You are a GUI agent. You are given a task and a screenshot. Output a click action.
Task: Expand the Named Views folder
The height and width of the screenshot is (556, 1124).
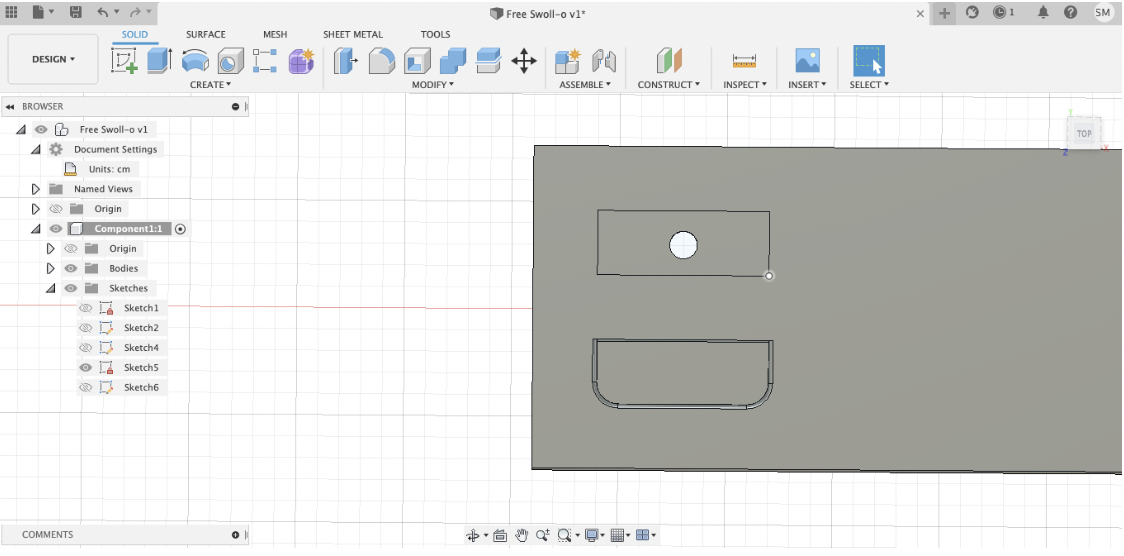(x=36, y=189)
